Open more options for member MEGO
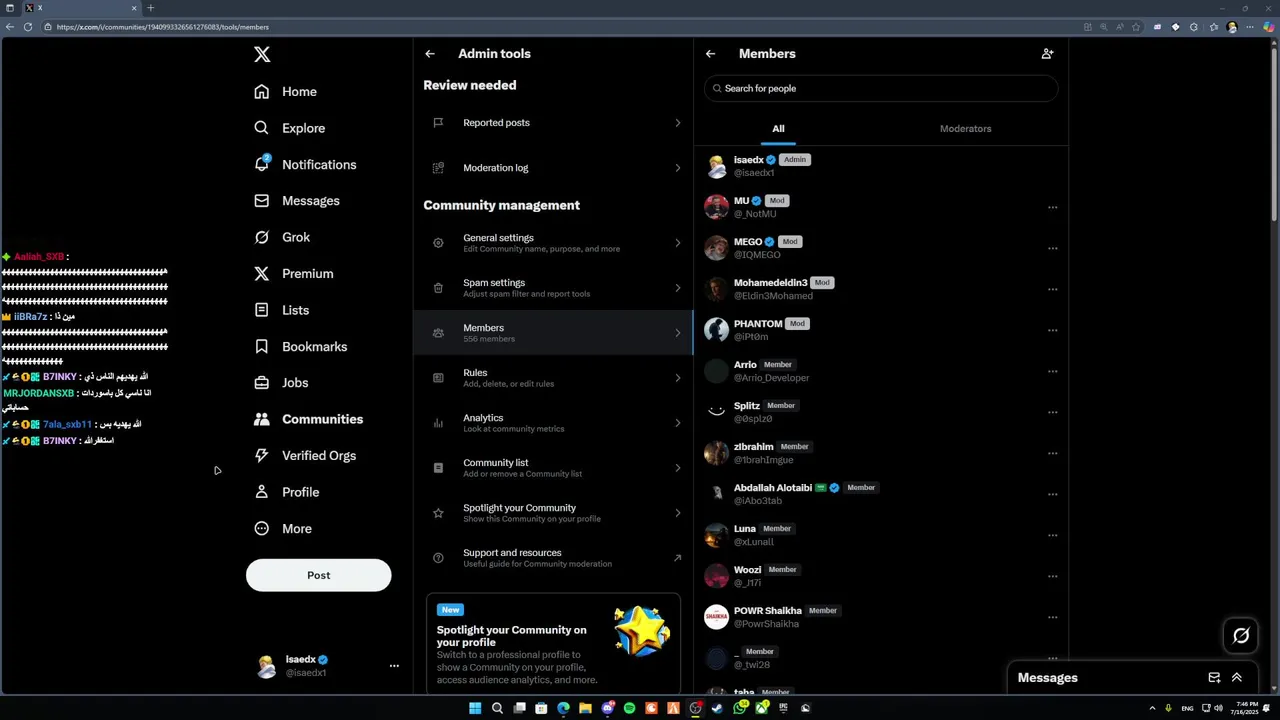The width and height of the screenshot is (1280, 720). coord(1052,249)
